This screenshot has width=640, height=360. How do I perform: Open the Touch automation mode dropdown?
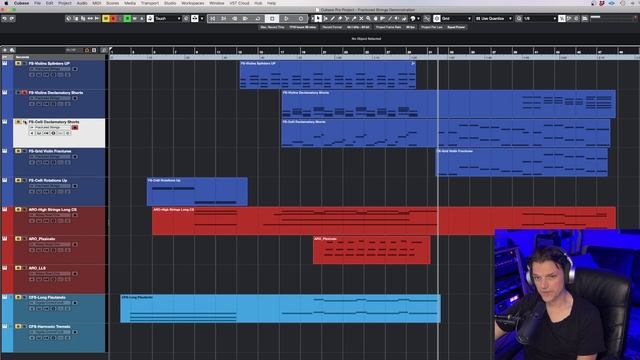(x=167, y=18)
